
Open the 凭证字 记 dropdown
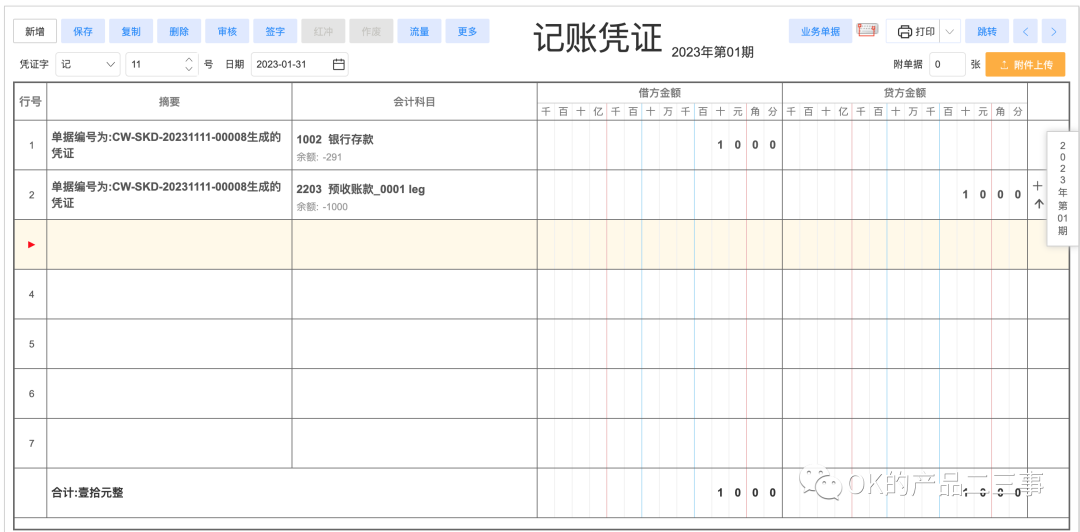click(x=87, y=64)
